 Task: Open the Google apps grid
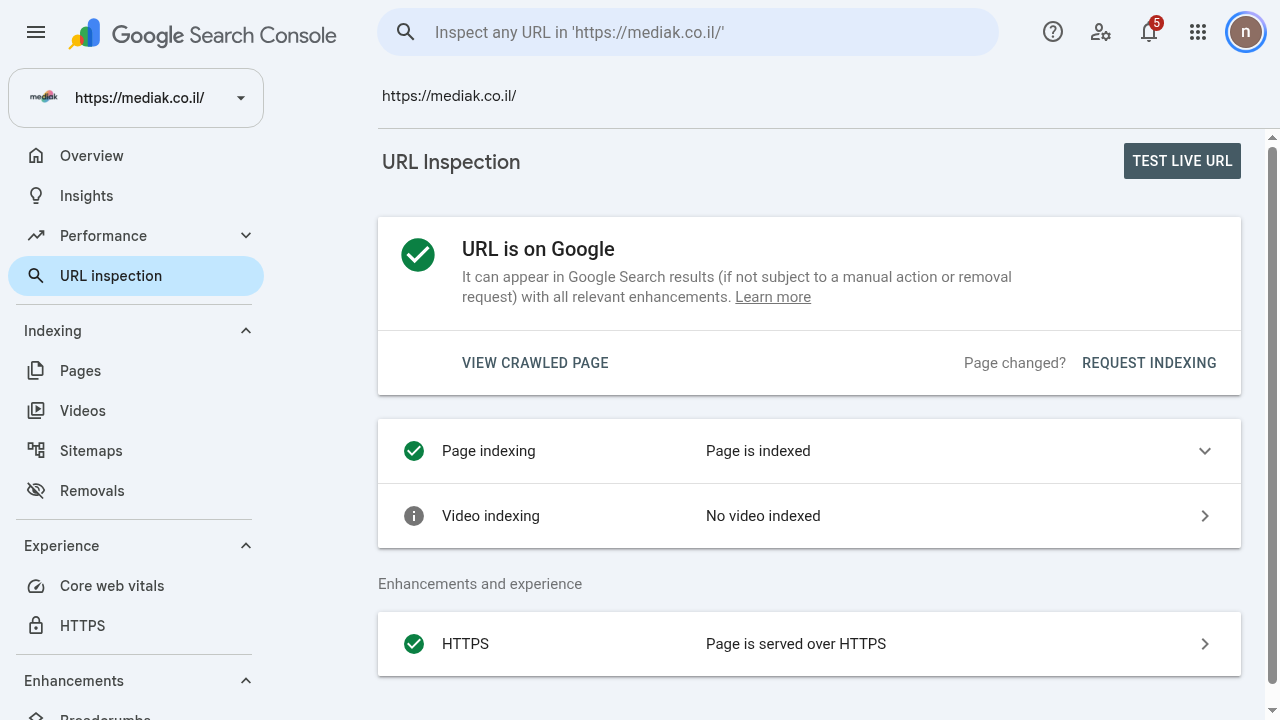(x=1198, y=32)
